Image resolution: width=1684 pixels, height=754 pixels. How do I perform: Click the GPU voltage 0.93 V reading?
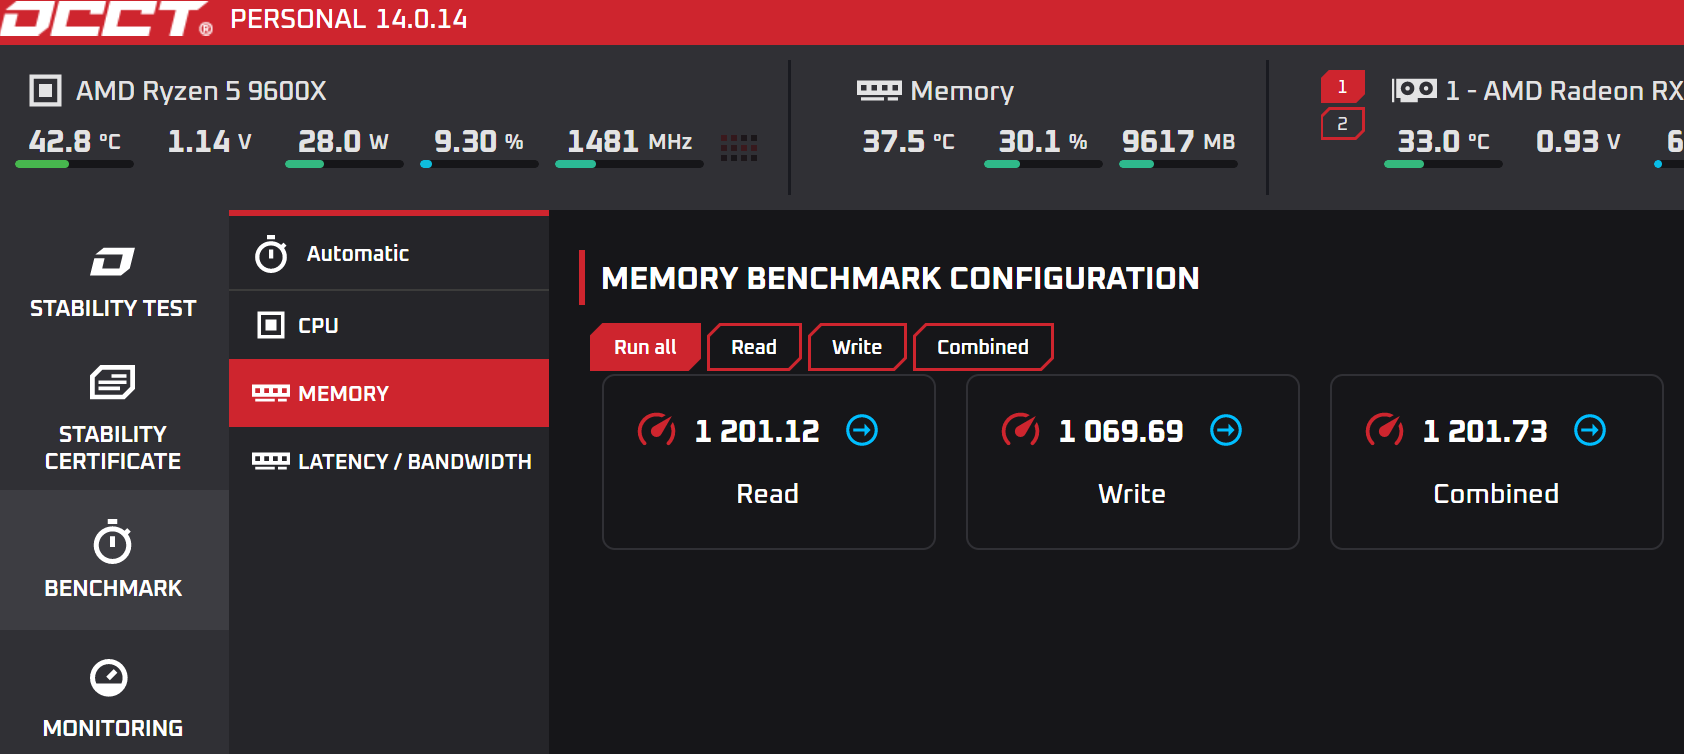pos(1579,141)
